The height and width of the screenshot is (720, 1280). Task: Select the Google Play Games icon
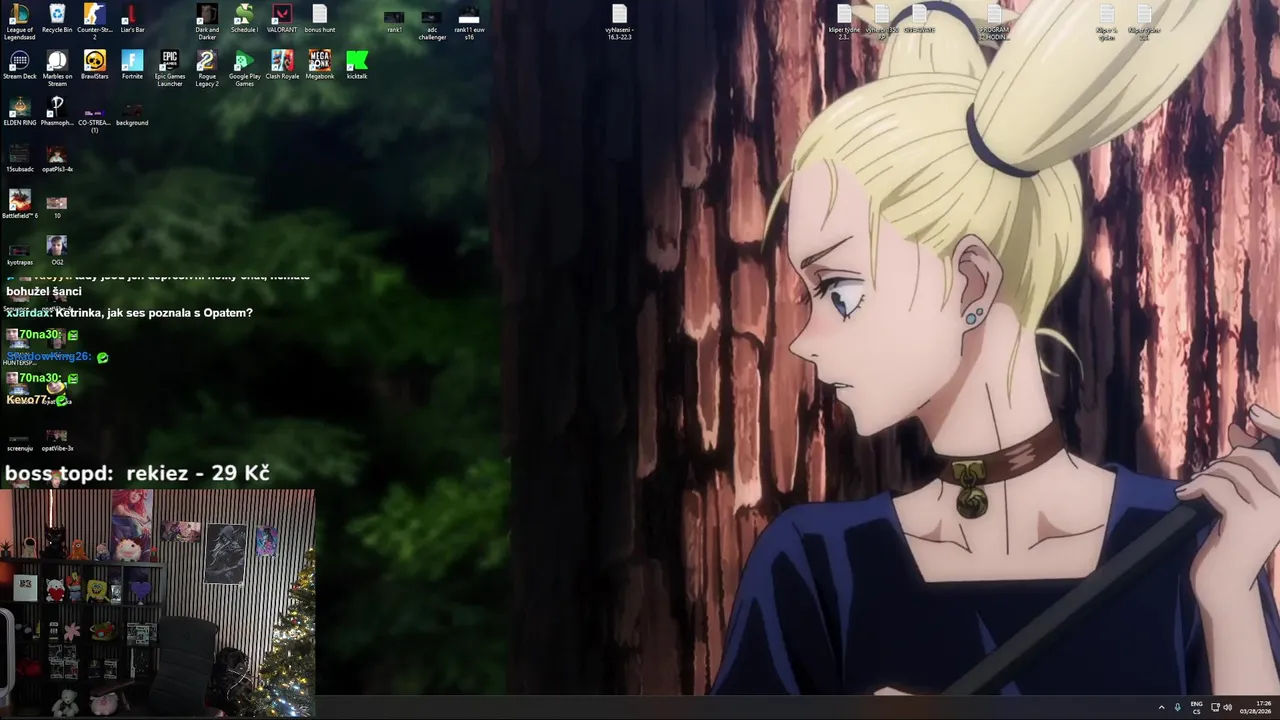[244, 68]
